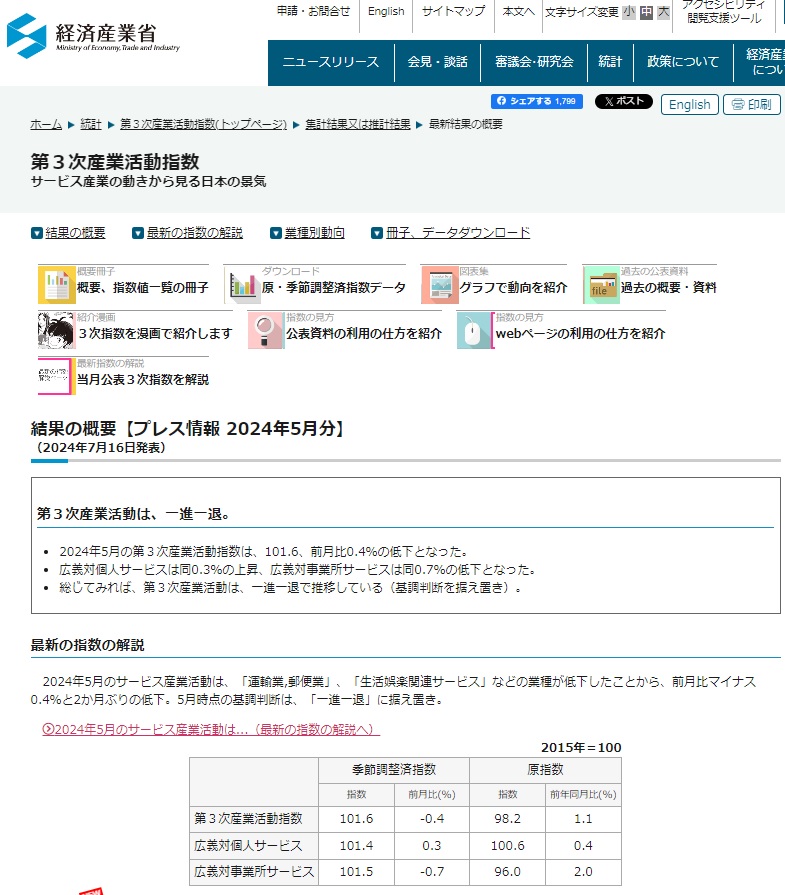The height and width of the screenshot is (895, 785).
Task: Click the bar chart download data icon
Action: 243,286
